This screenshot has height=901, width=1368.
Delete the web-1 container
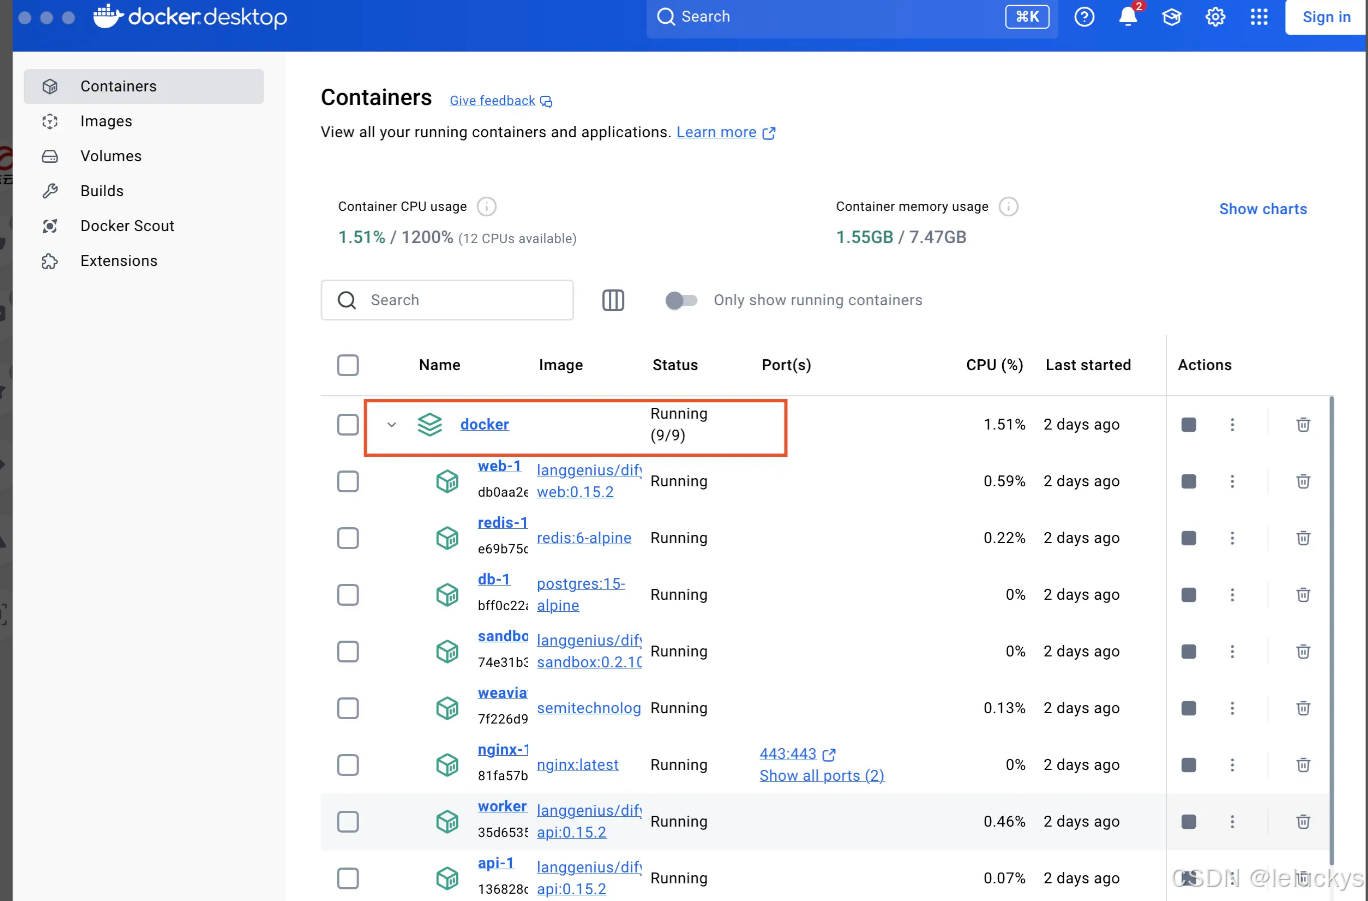coord(1303,482)
